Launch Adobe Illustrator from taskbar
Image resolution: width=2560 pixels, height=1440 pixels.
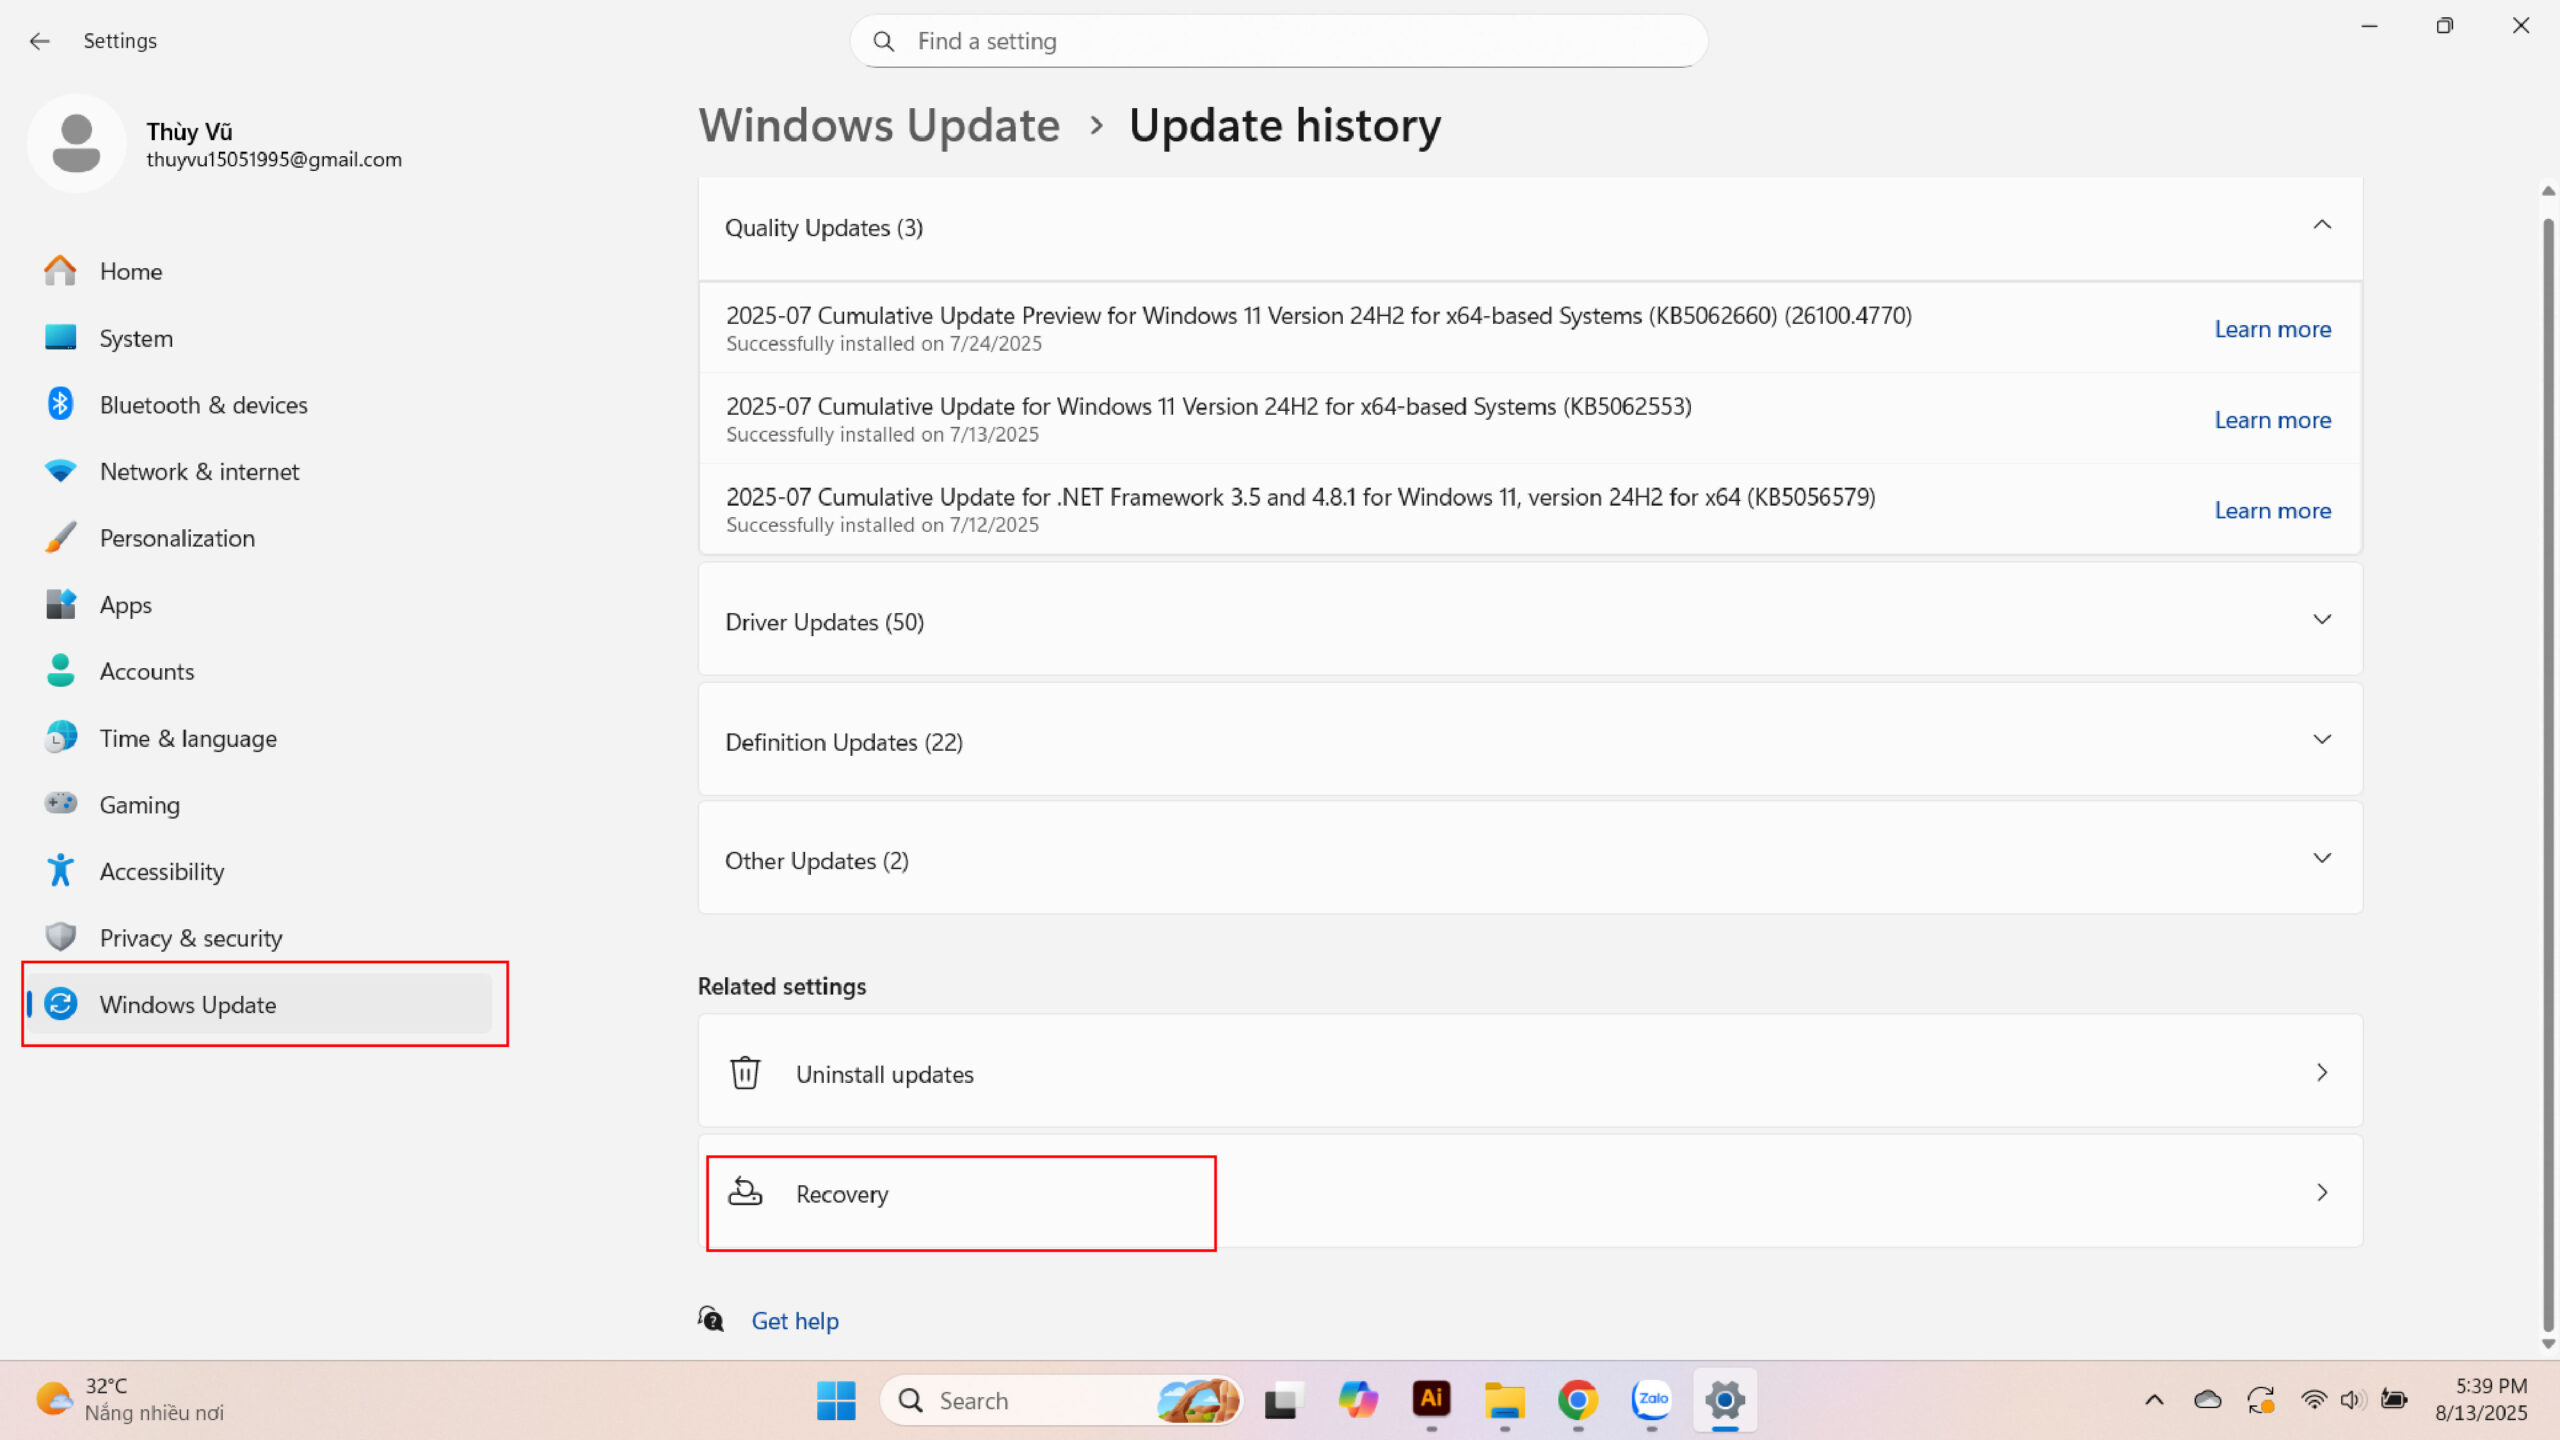(1431, 1400)
